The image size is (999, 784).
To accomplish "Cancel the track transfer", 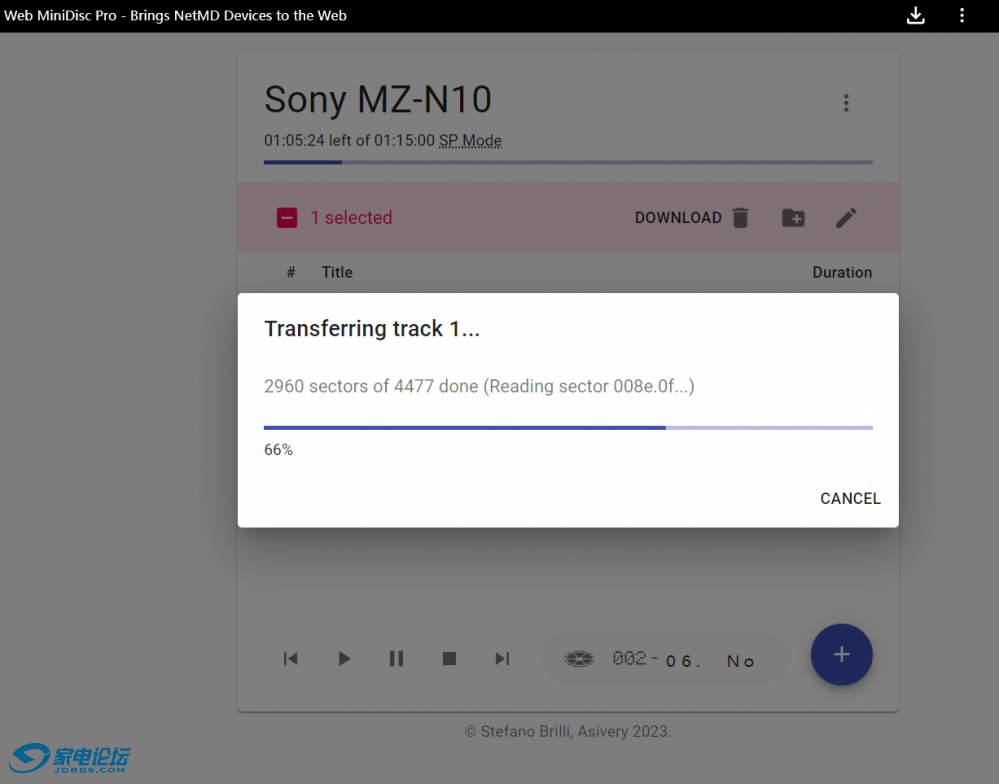I will pyautogui.click(x=850, y=499).
